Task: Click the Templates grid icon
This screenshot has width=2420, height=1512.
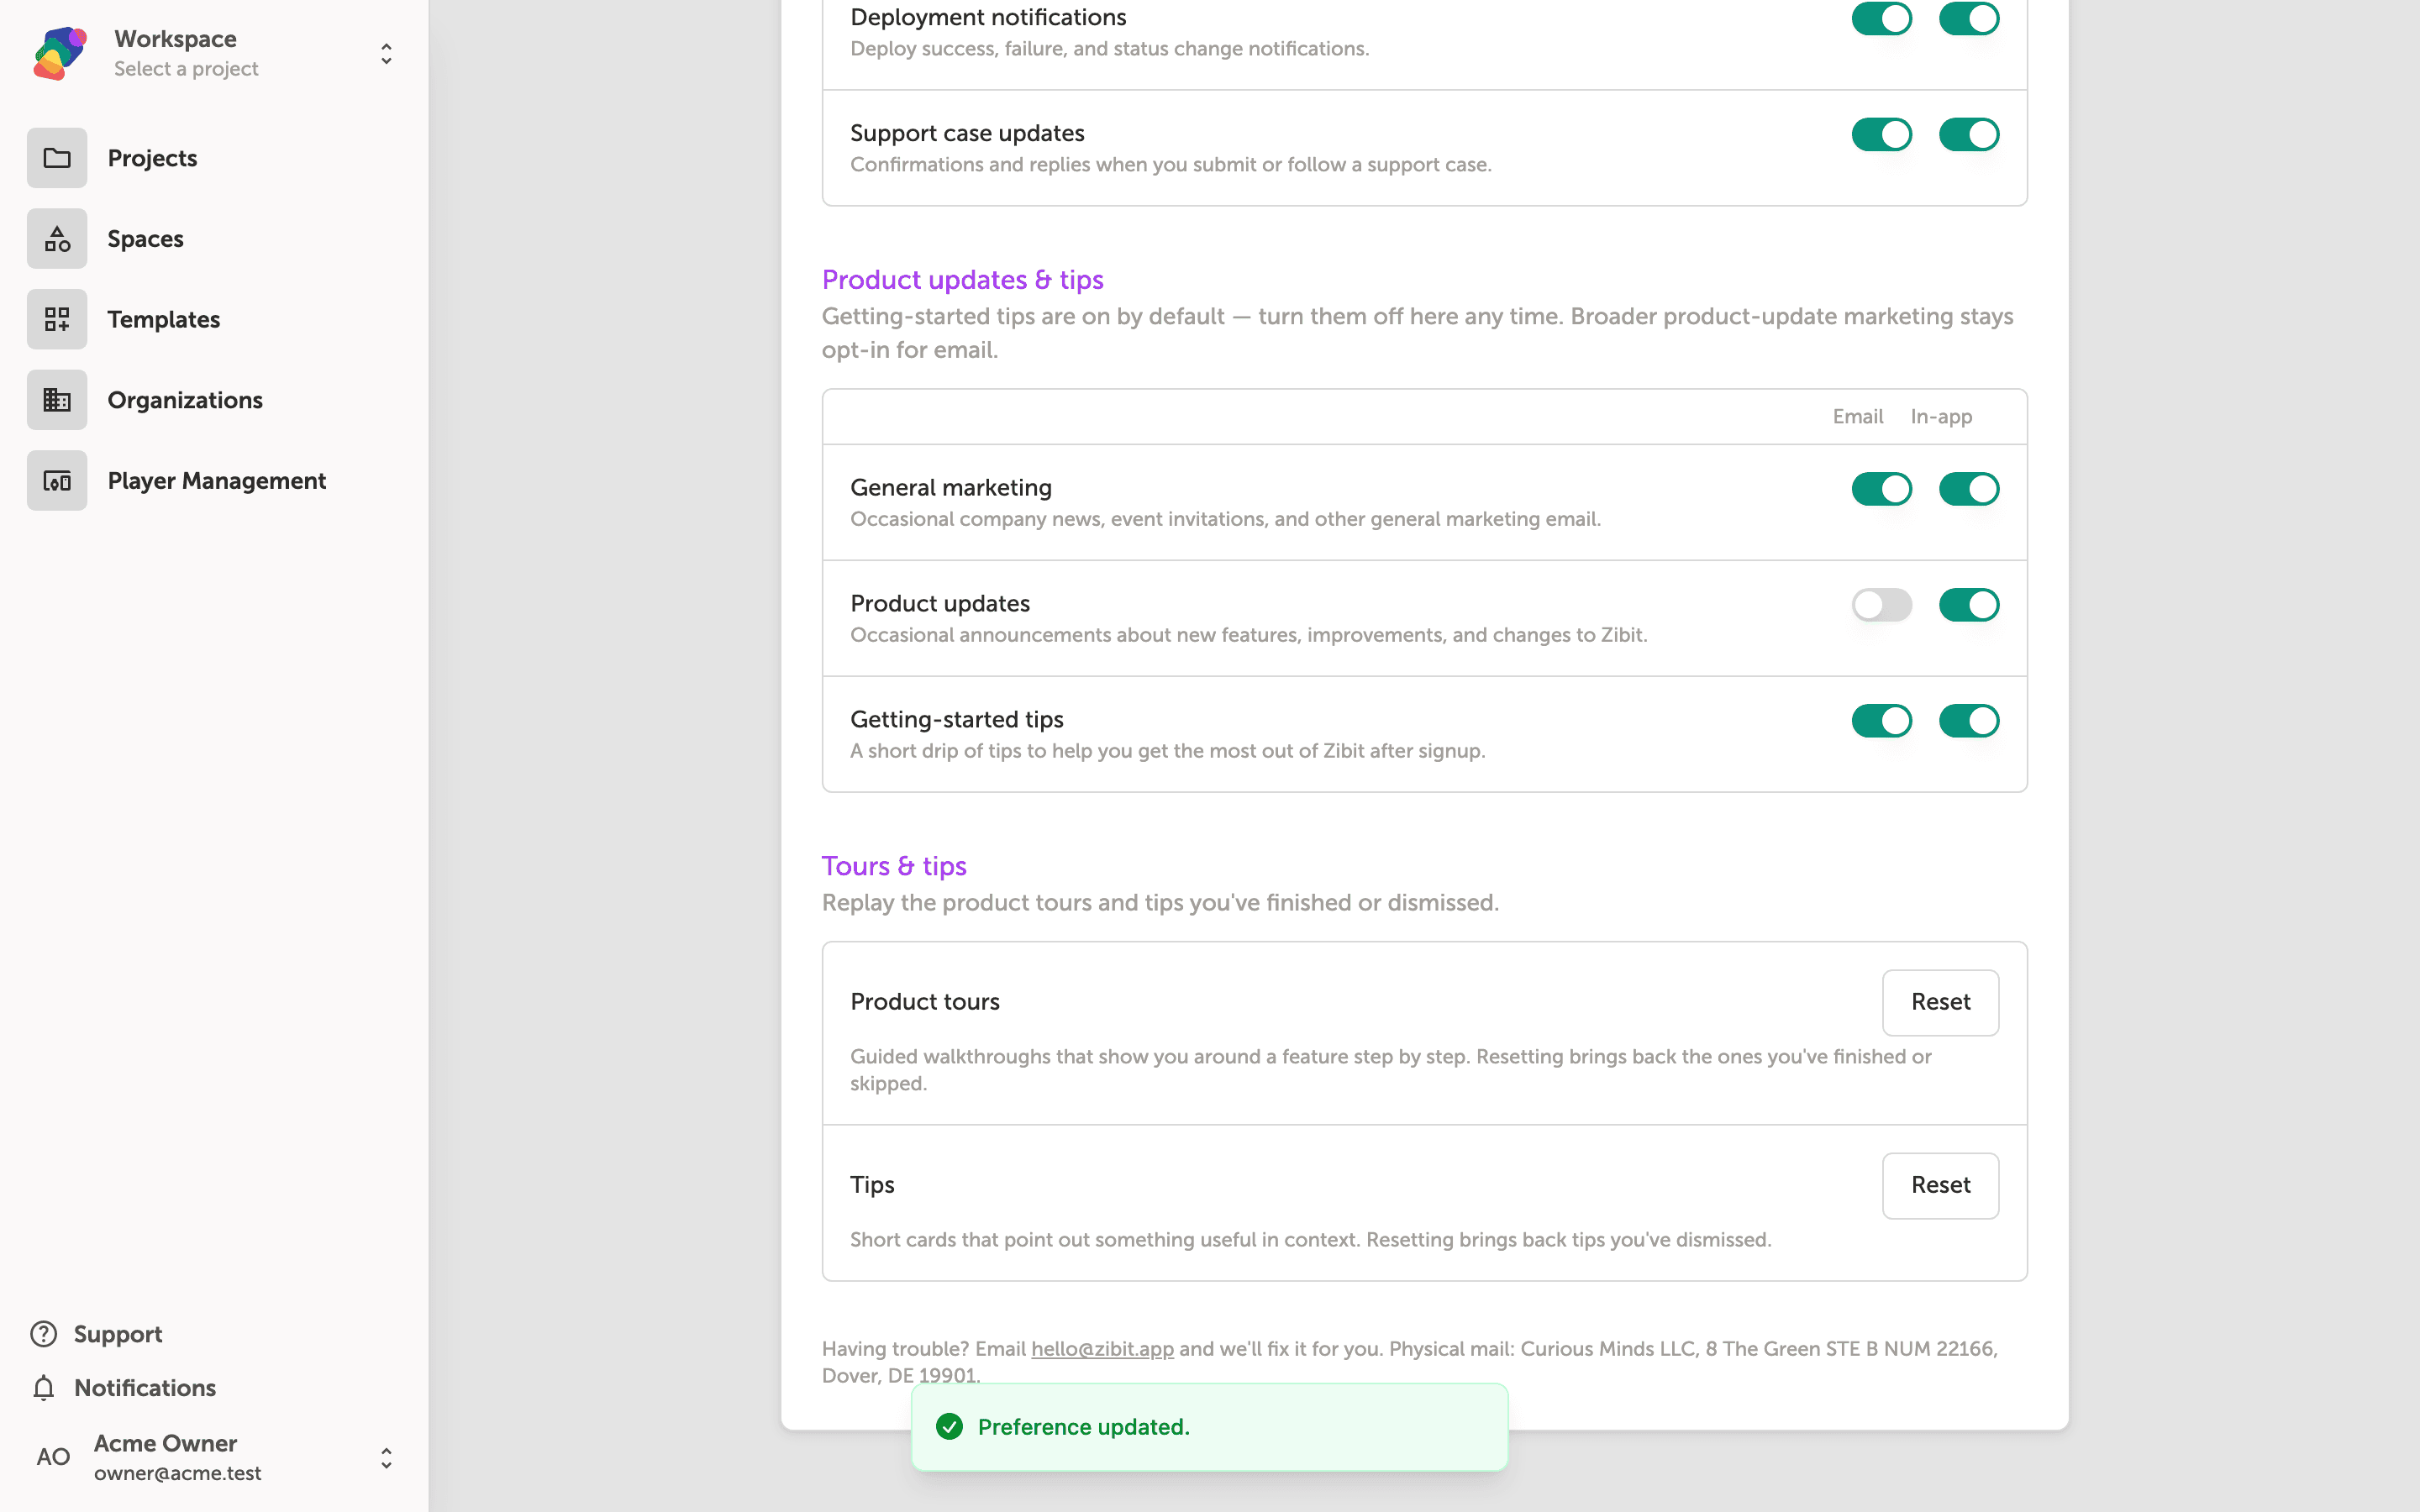Action: 57,319
